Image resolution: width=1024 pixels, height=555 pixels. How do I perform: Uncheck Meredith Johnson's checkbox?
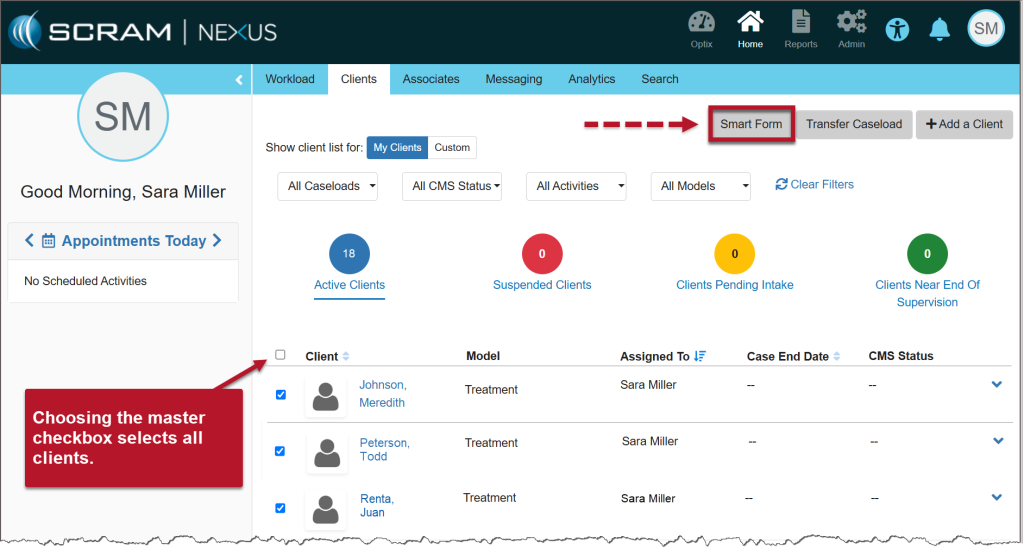click(280, 394)
